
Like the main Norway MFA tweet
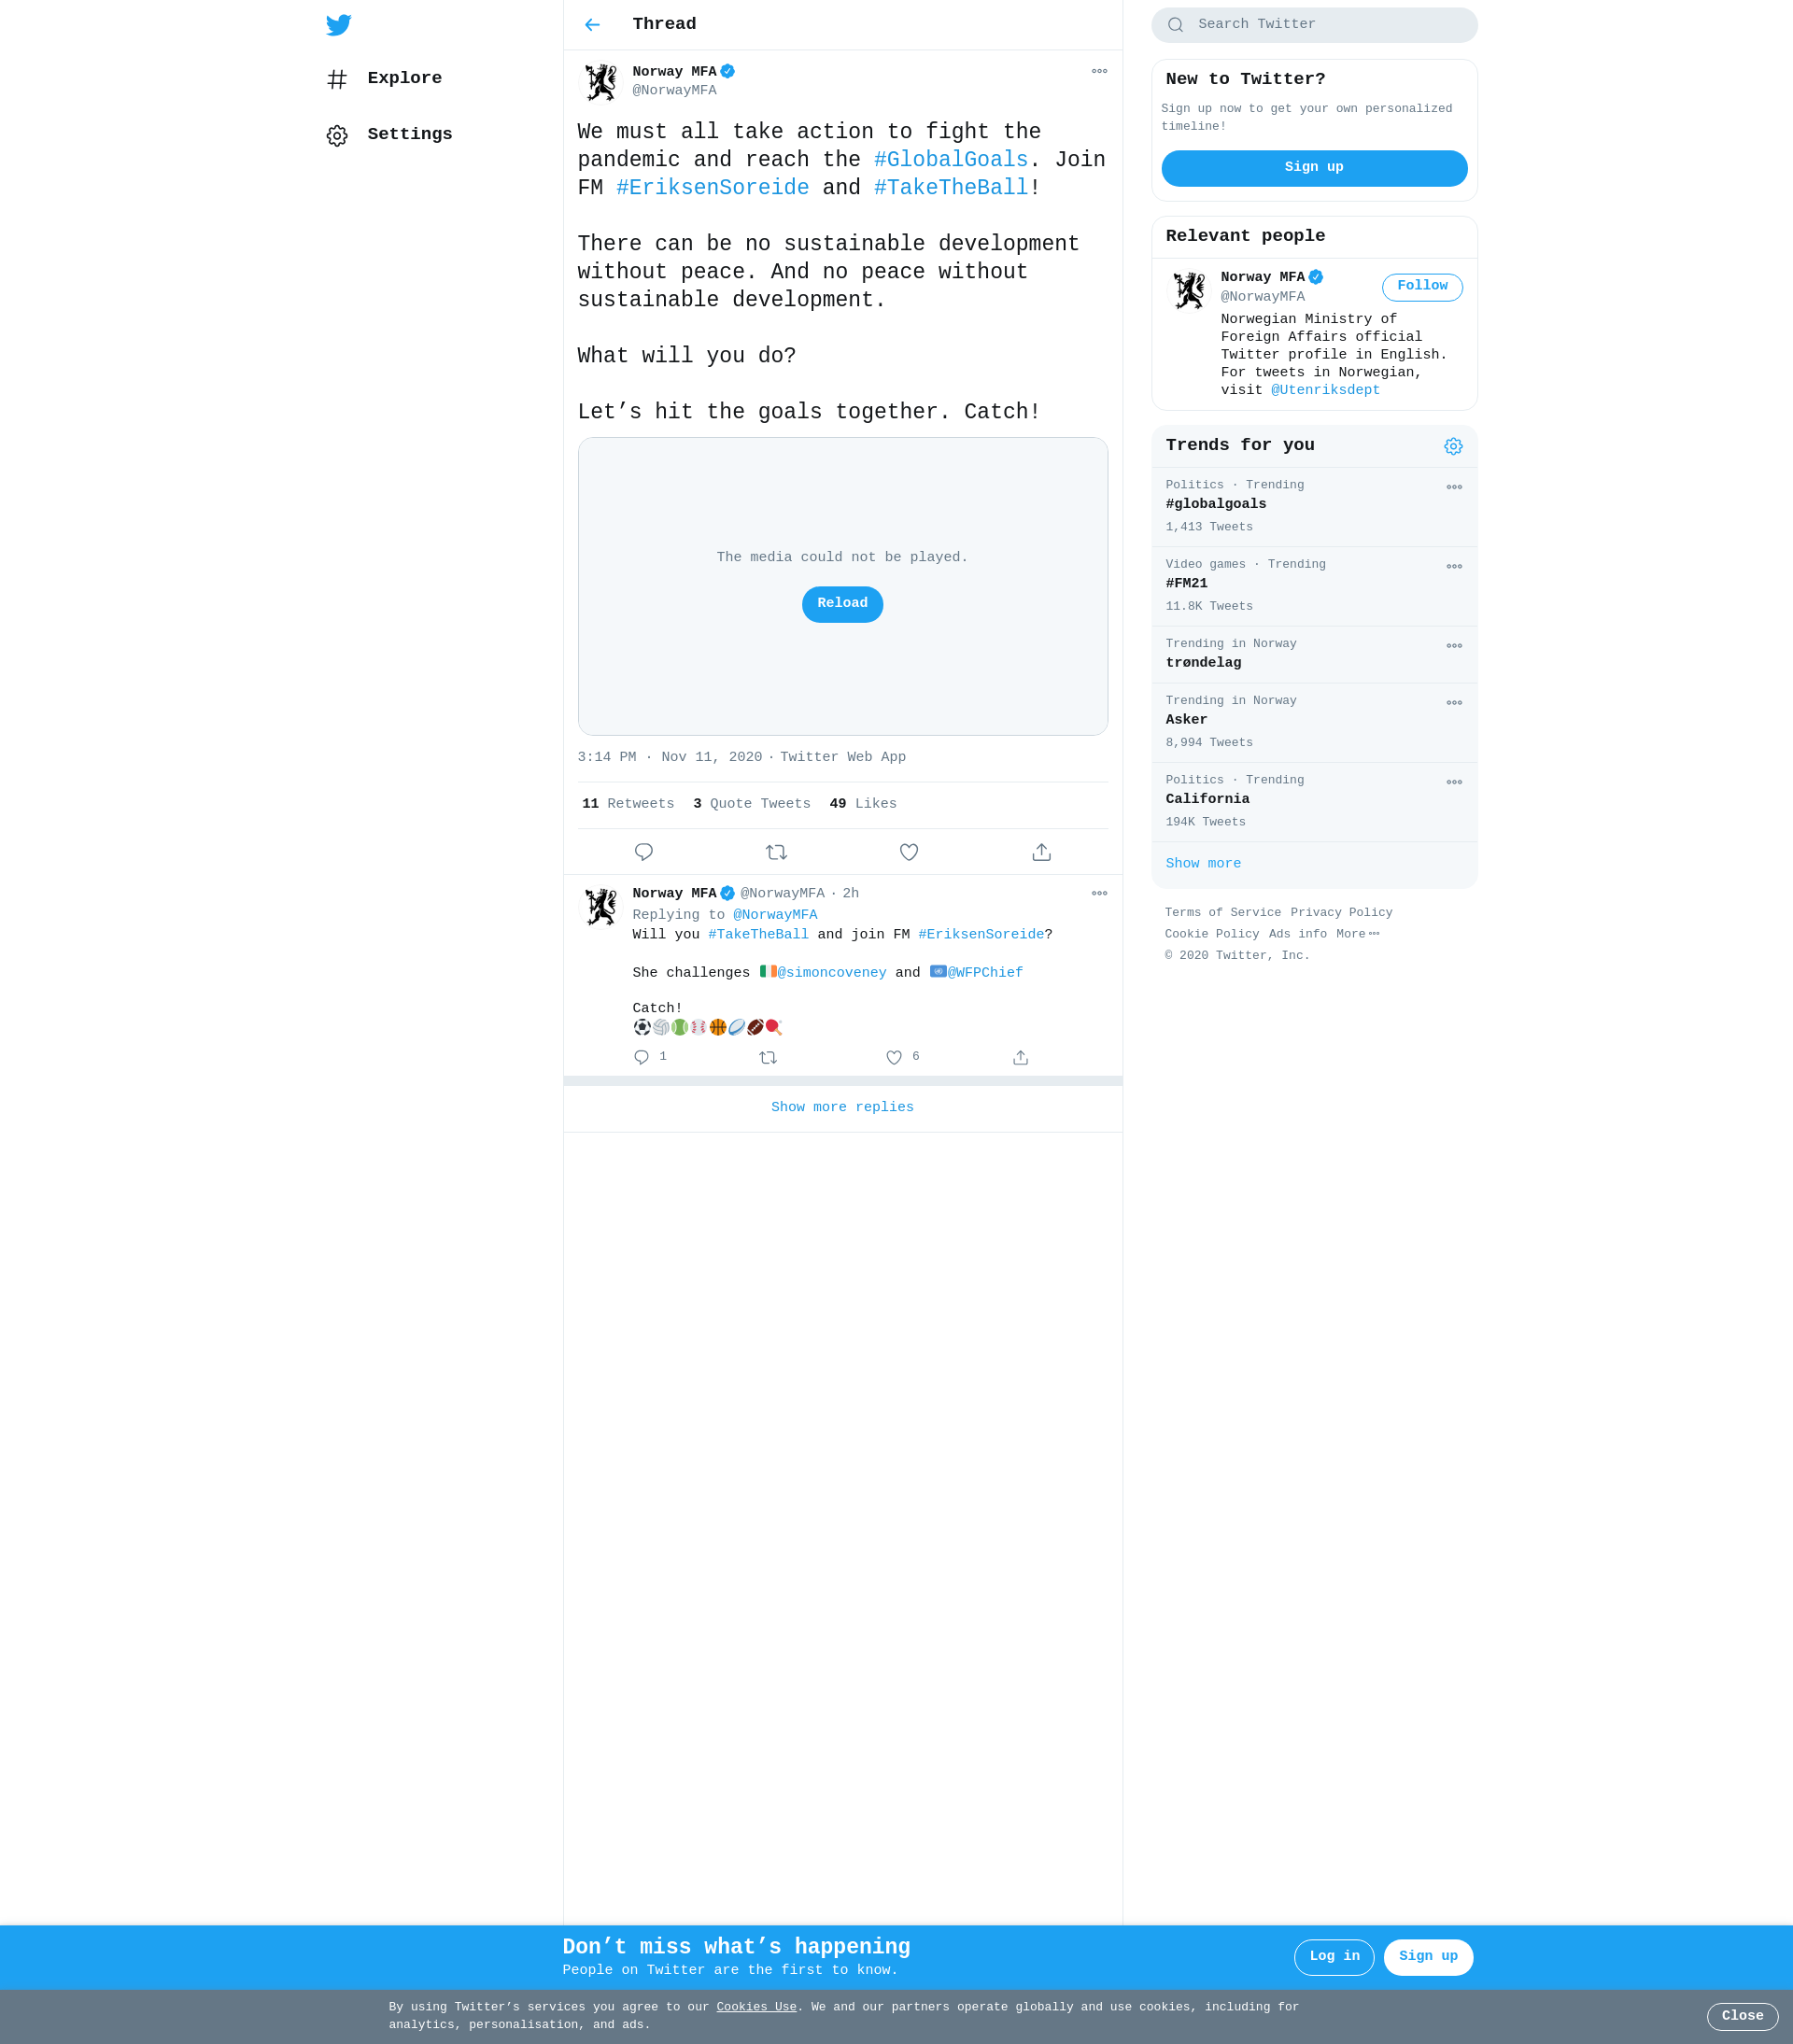pyautogui.click(x=908, y=852)
